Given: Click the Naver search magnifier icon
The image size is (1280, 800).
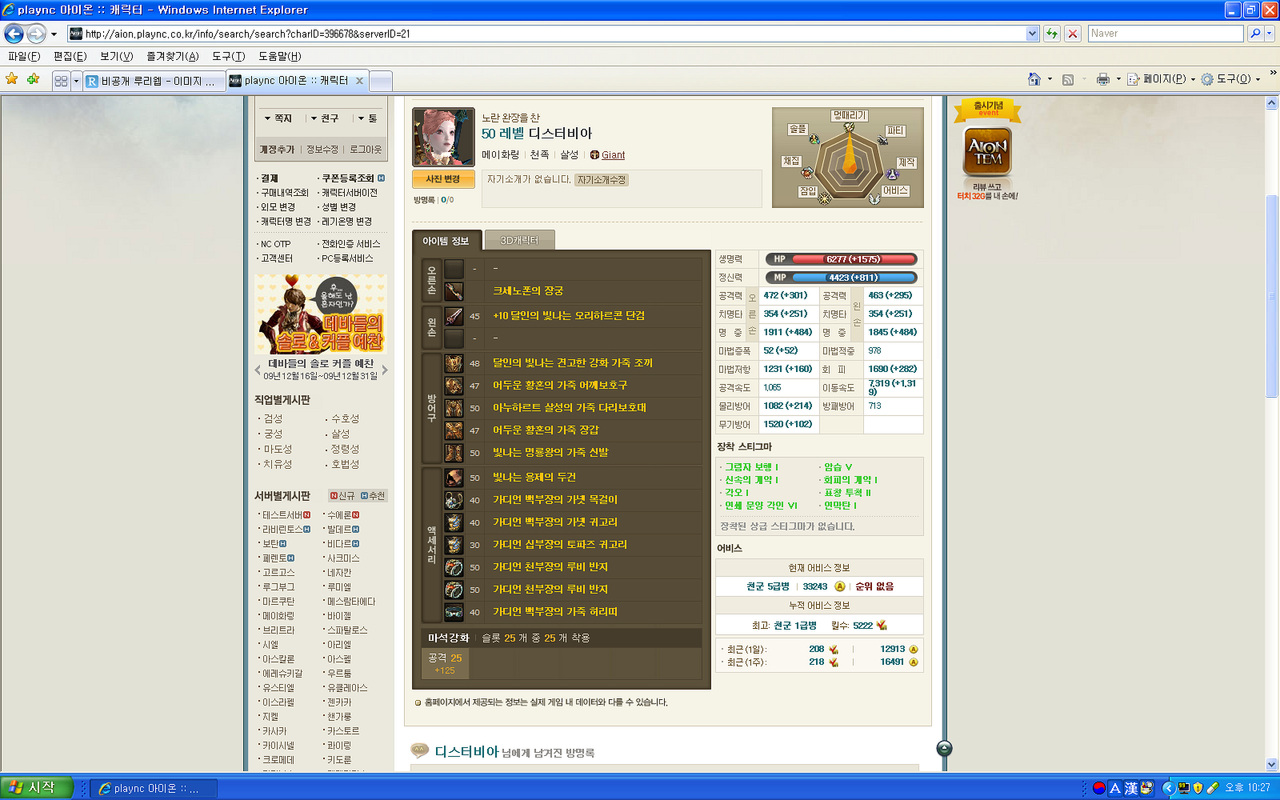Looking at the screenshot, I should (1256, 33).
